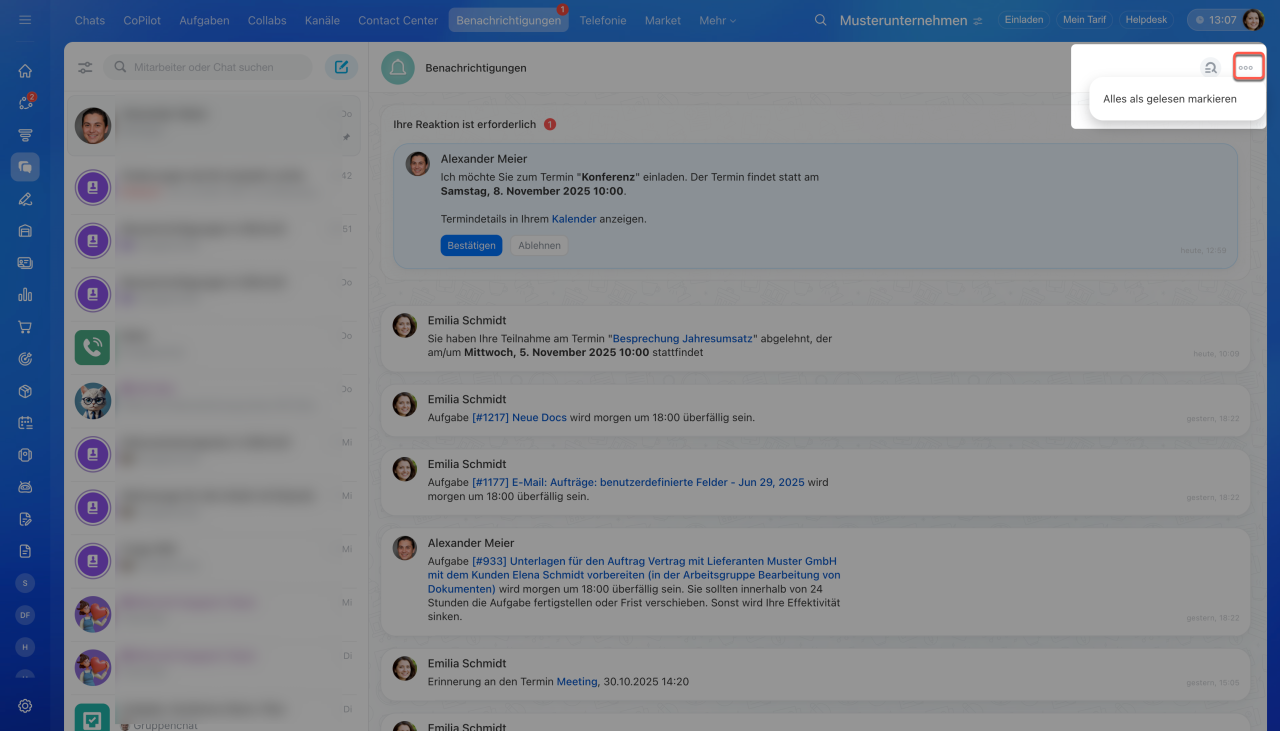Open the hamburger main menu

point(25,20)
